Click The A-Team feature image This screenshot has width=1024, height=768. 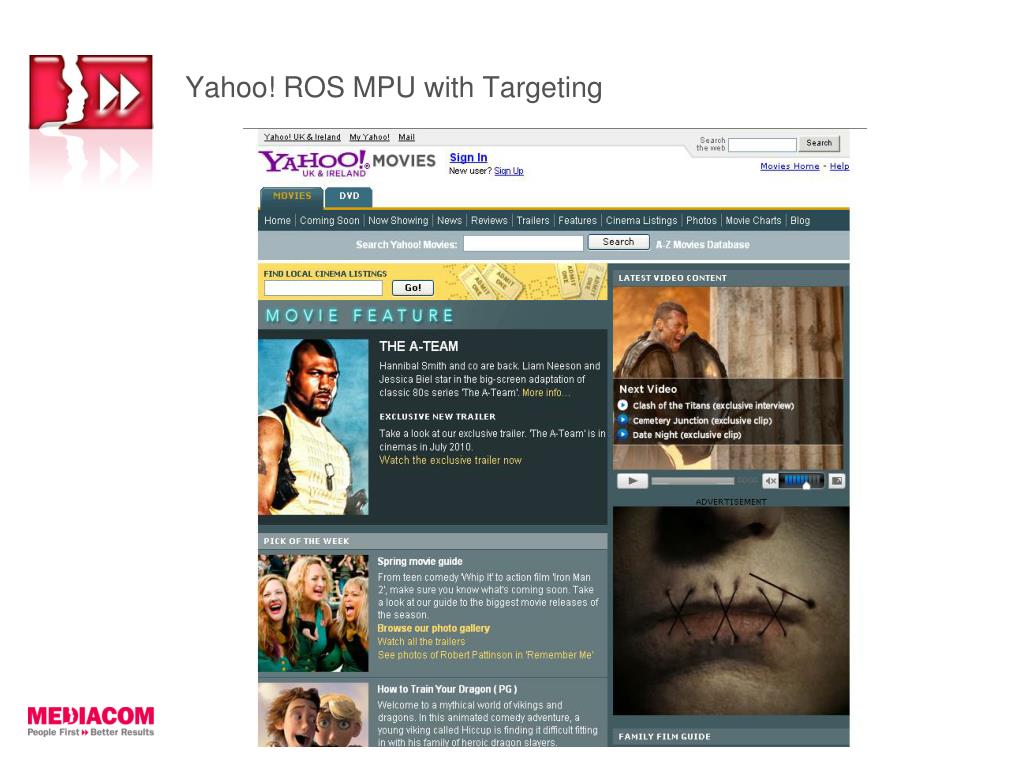point(313,427)
